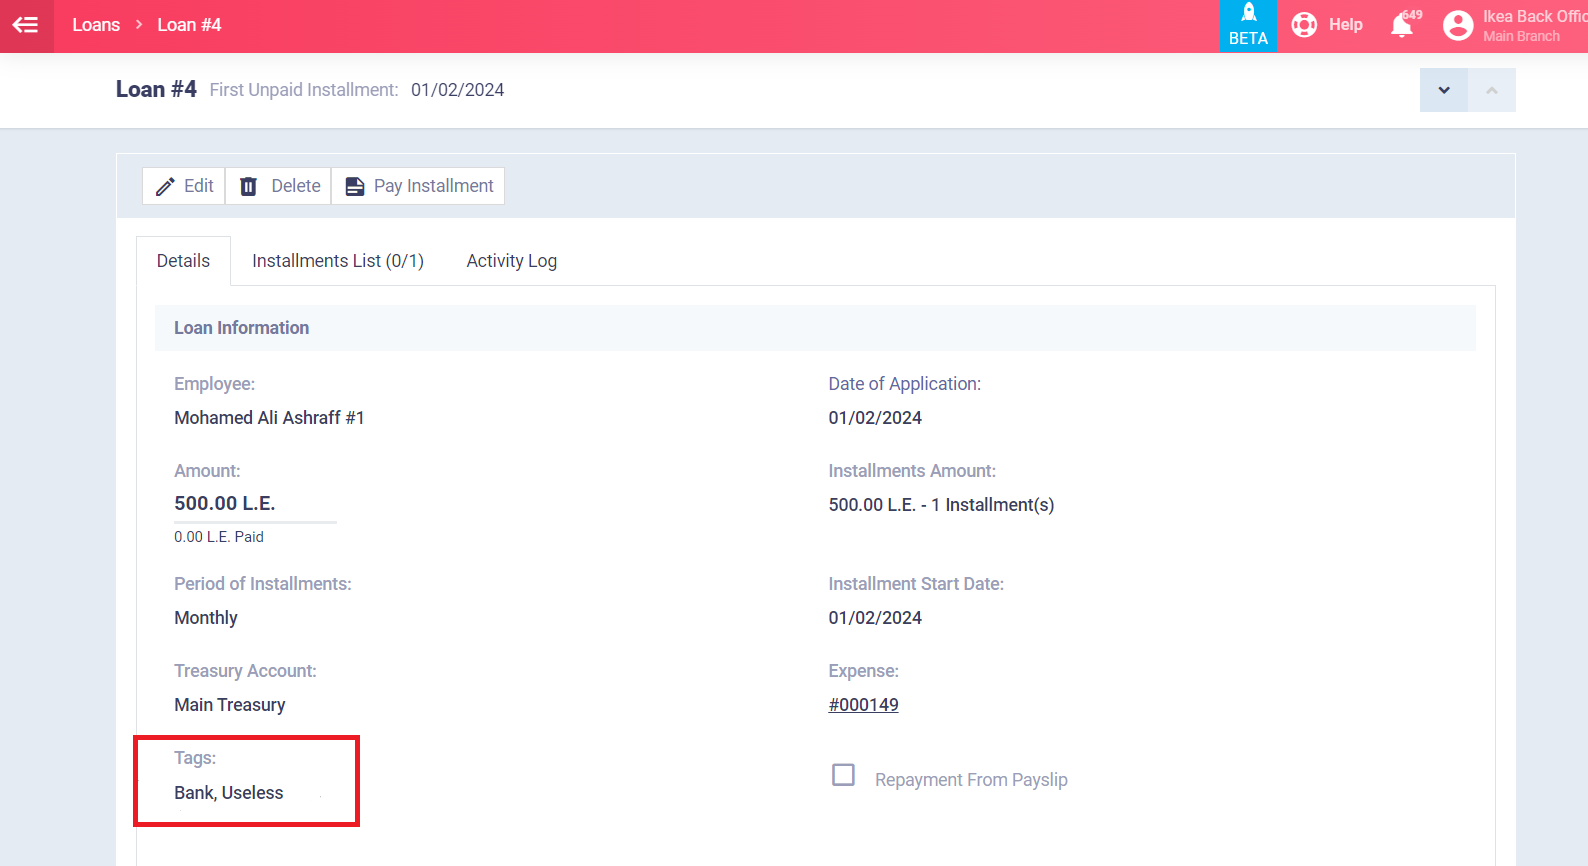The width and height of the screenshot is (1588, 866).
Task: Click the Loan Information section header
Action: 241,328
